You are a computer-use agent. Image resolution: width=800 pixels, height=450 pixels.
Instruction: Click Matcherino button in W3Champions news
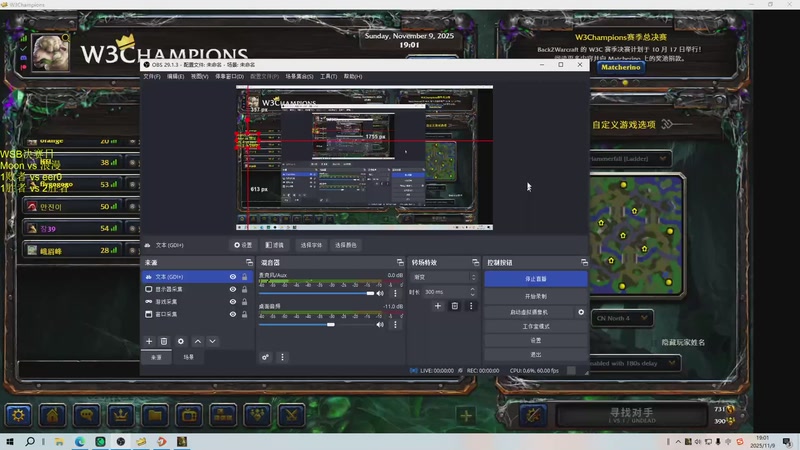click(x=620, y=67)
